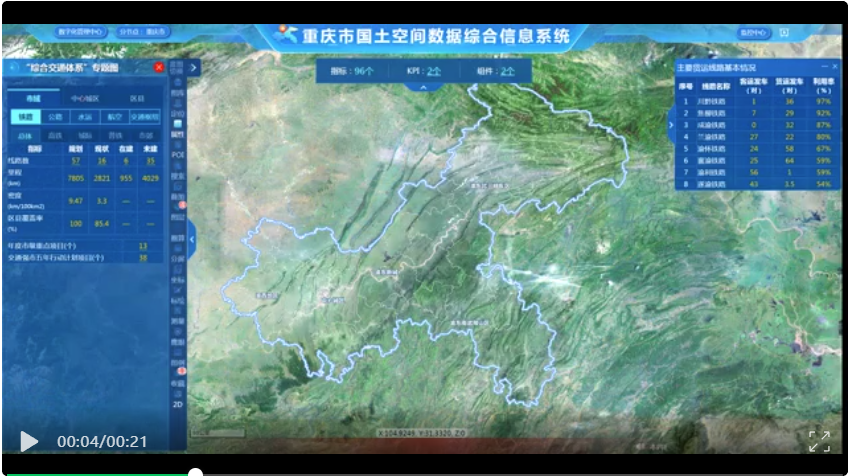Open the POI tool in the sidebar
Image resolution: width=849 pixels, height=476 pixels.
178,152
